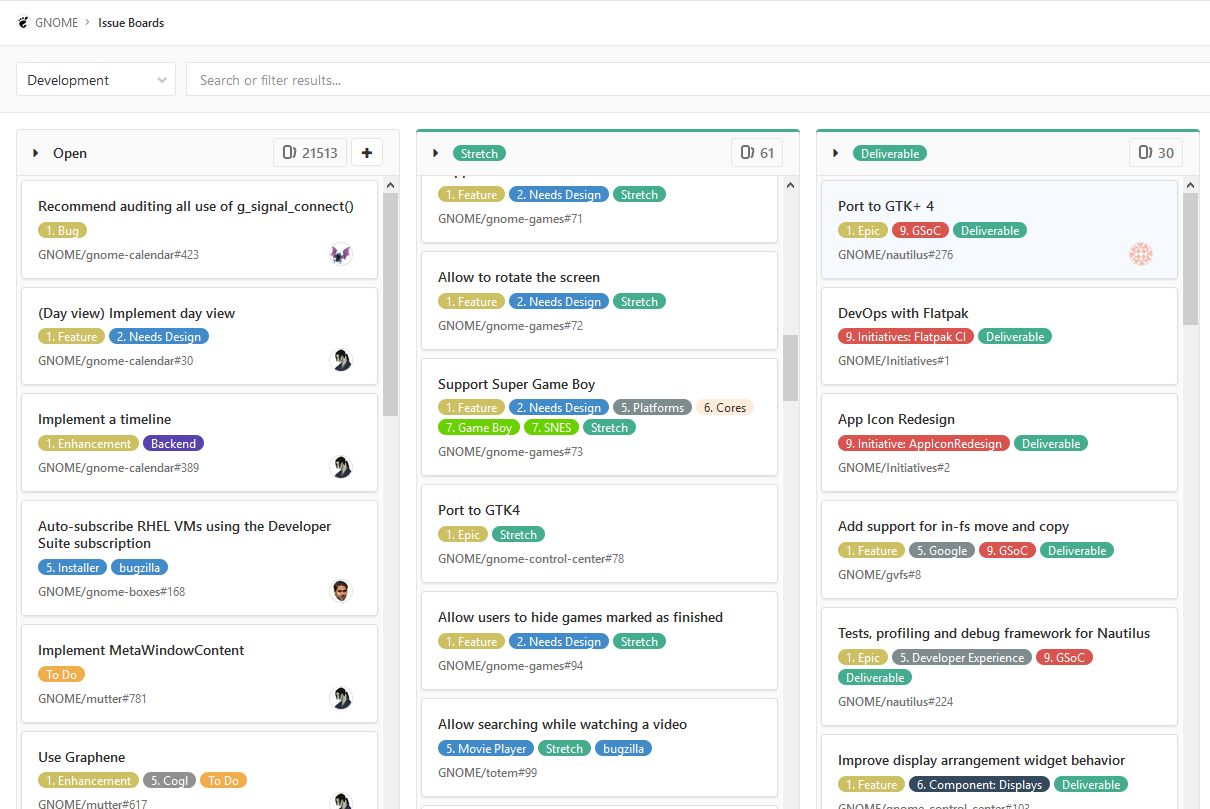Click the 6. Cores label

coord(725,407)
